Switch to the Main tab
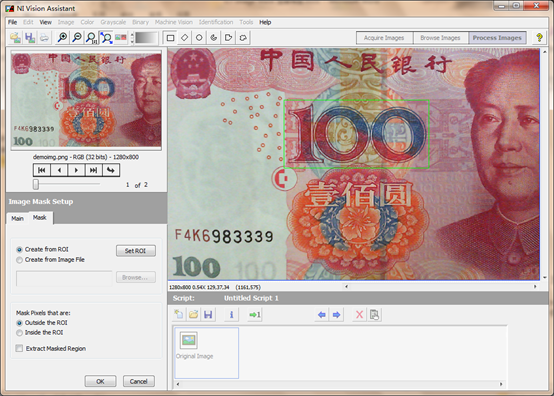The width and height of the screenshot is (554, 396). (17, 218)
